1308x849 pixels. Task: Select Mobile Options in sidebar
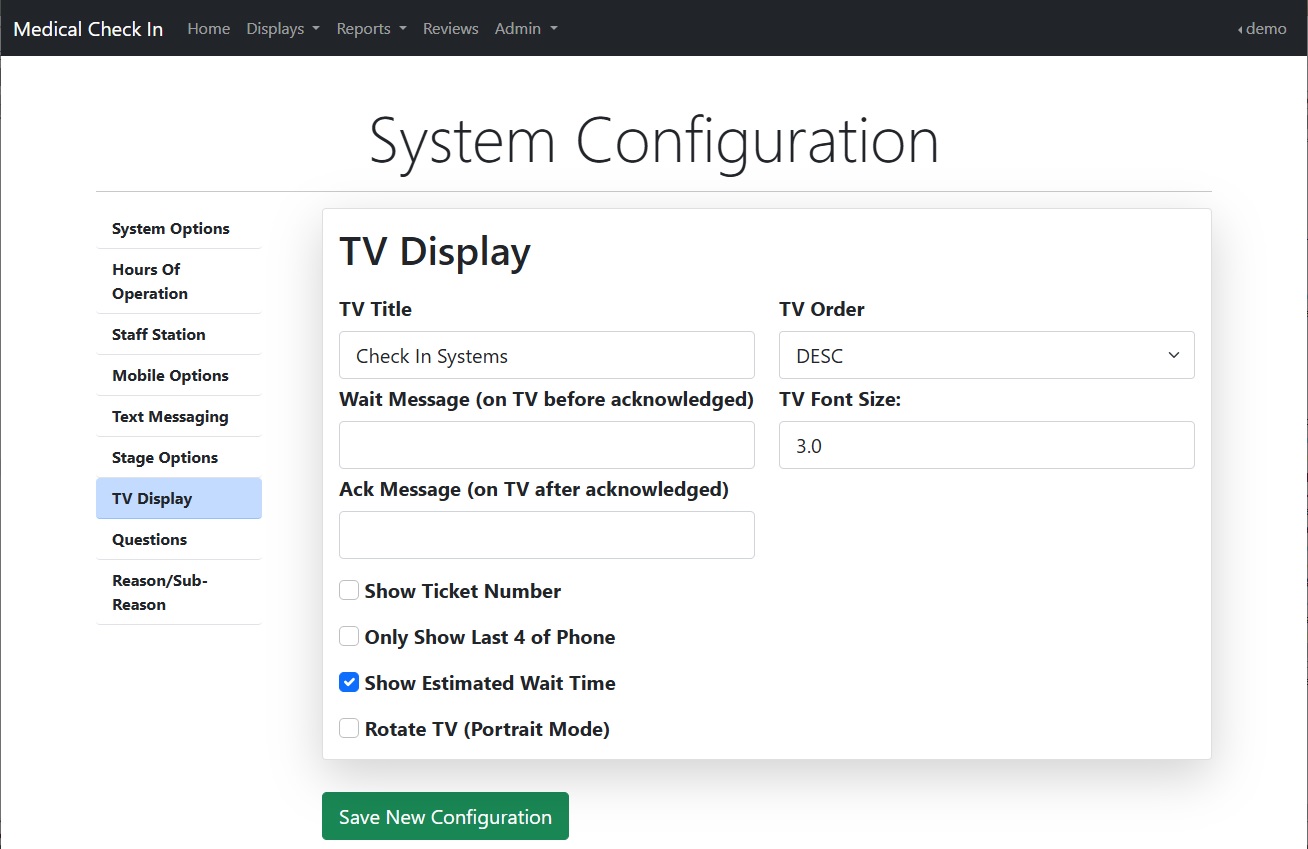pos(179,375)
